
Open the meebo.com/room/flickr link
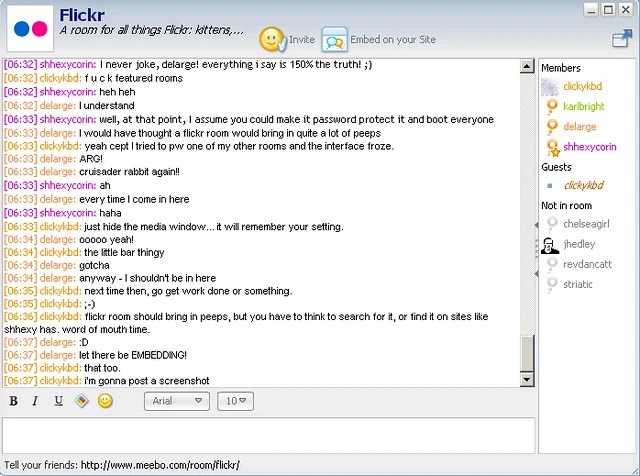[x=160, y=465]
